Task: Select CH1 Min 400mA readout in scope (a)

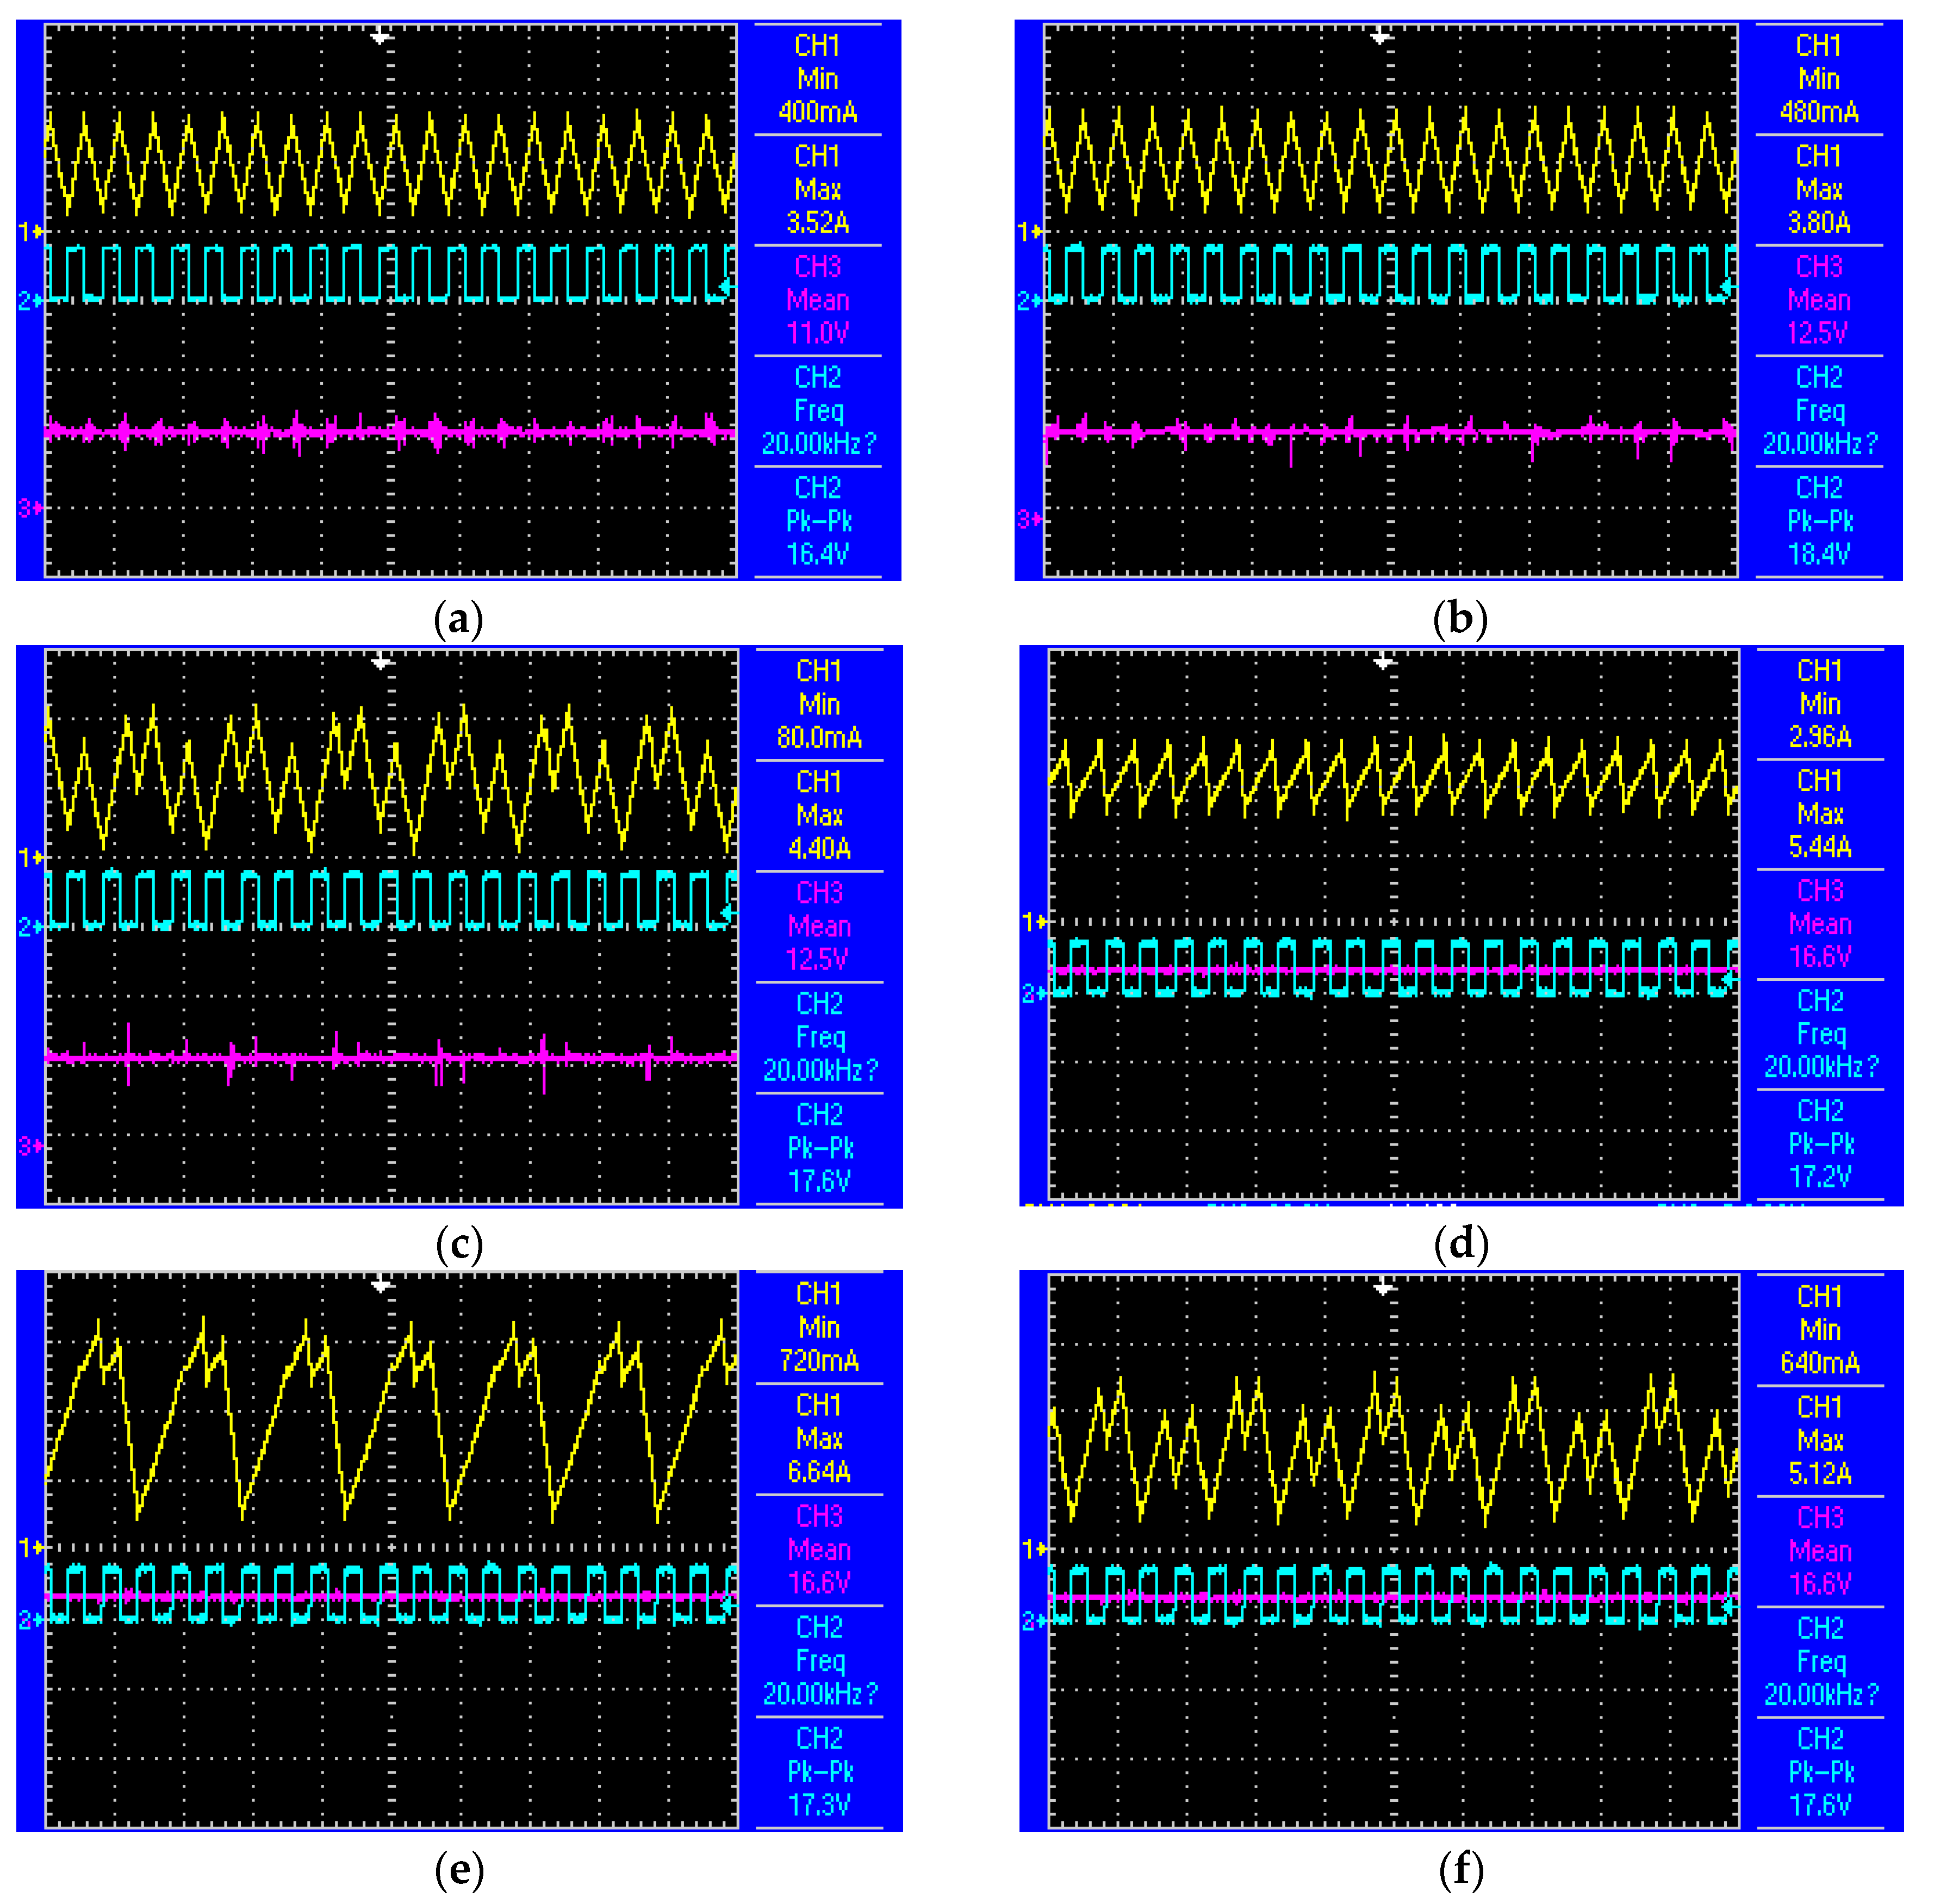Action: click(x=817, y=79)
